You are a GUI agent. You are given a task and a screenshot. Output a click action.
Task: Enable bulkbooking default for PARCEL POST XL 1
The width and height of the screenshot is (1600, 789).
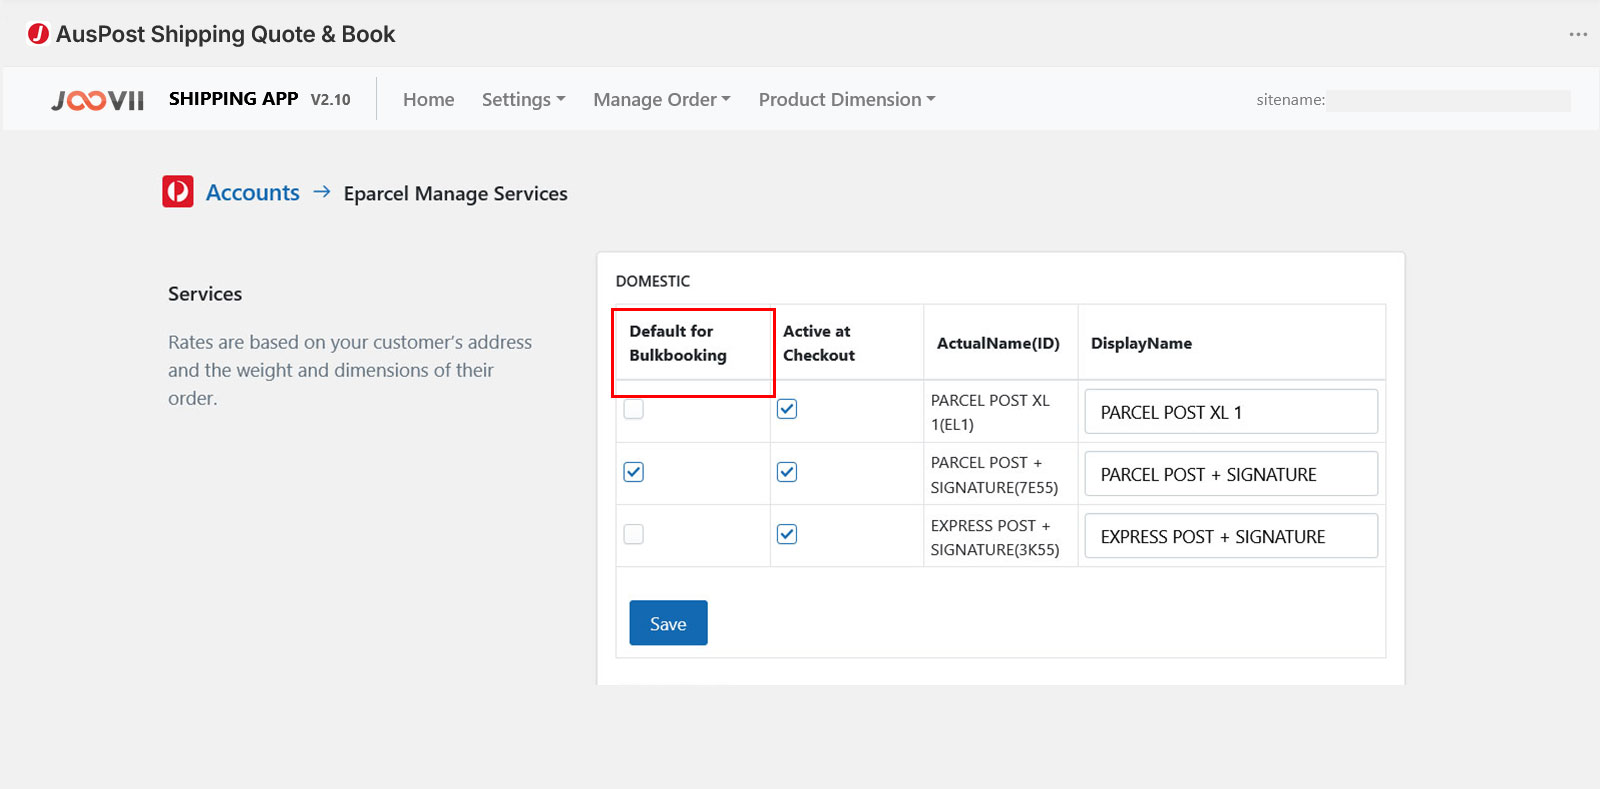tap(634, 409)
